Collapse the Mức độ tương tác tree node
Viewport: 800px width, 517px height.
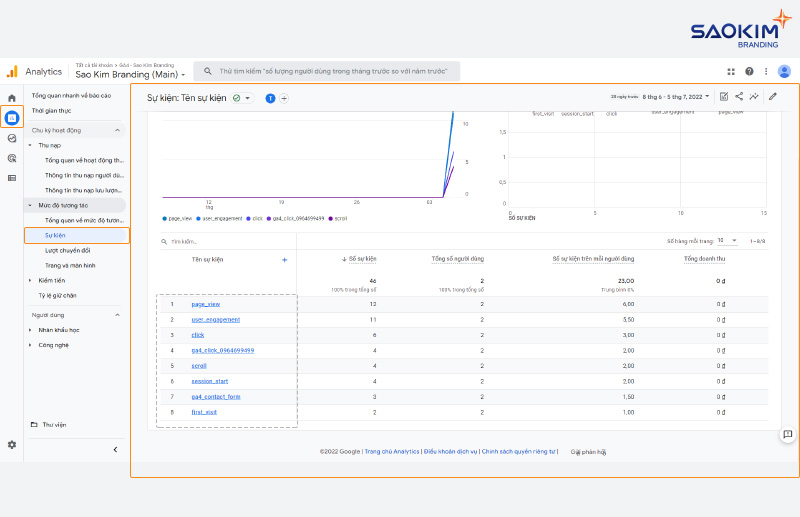pyautogui.click(x=30, y=205)
